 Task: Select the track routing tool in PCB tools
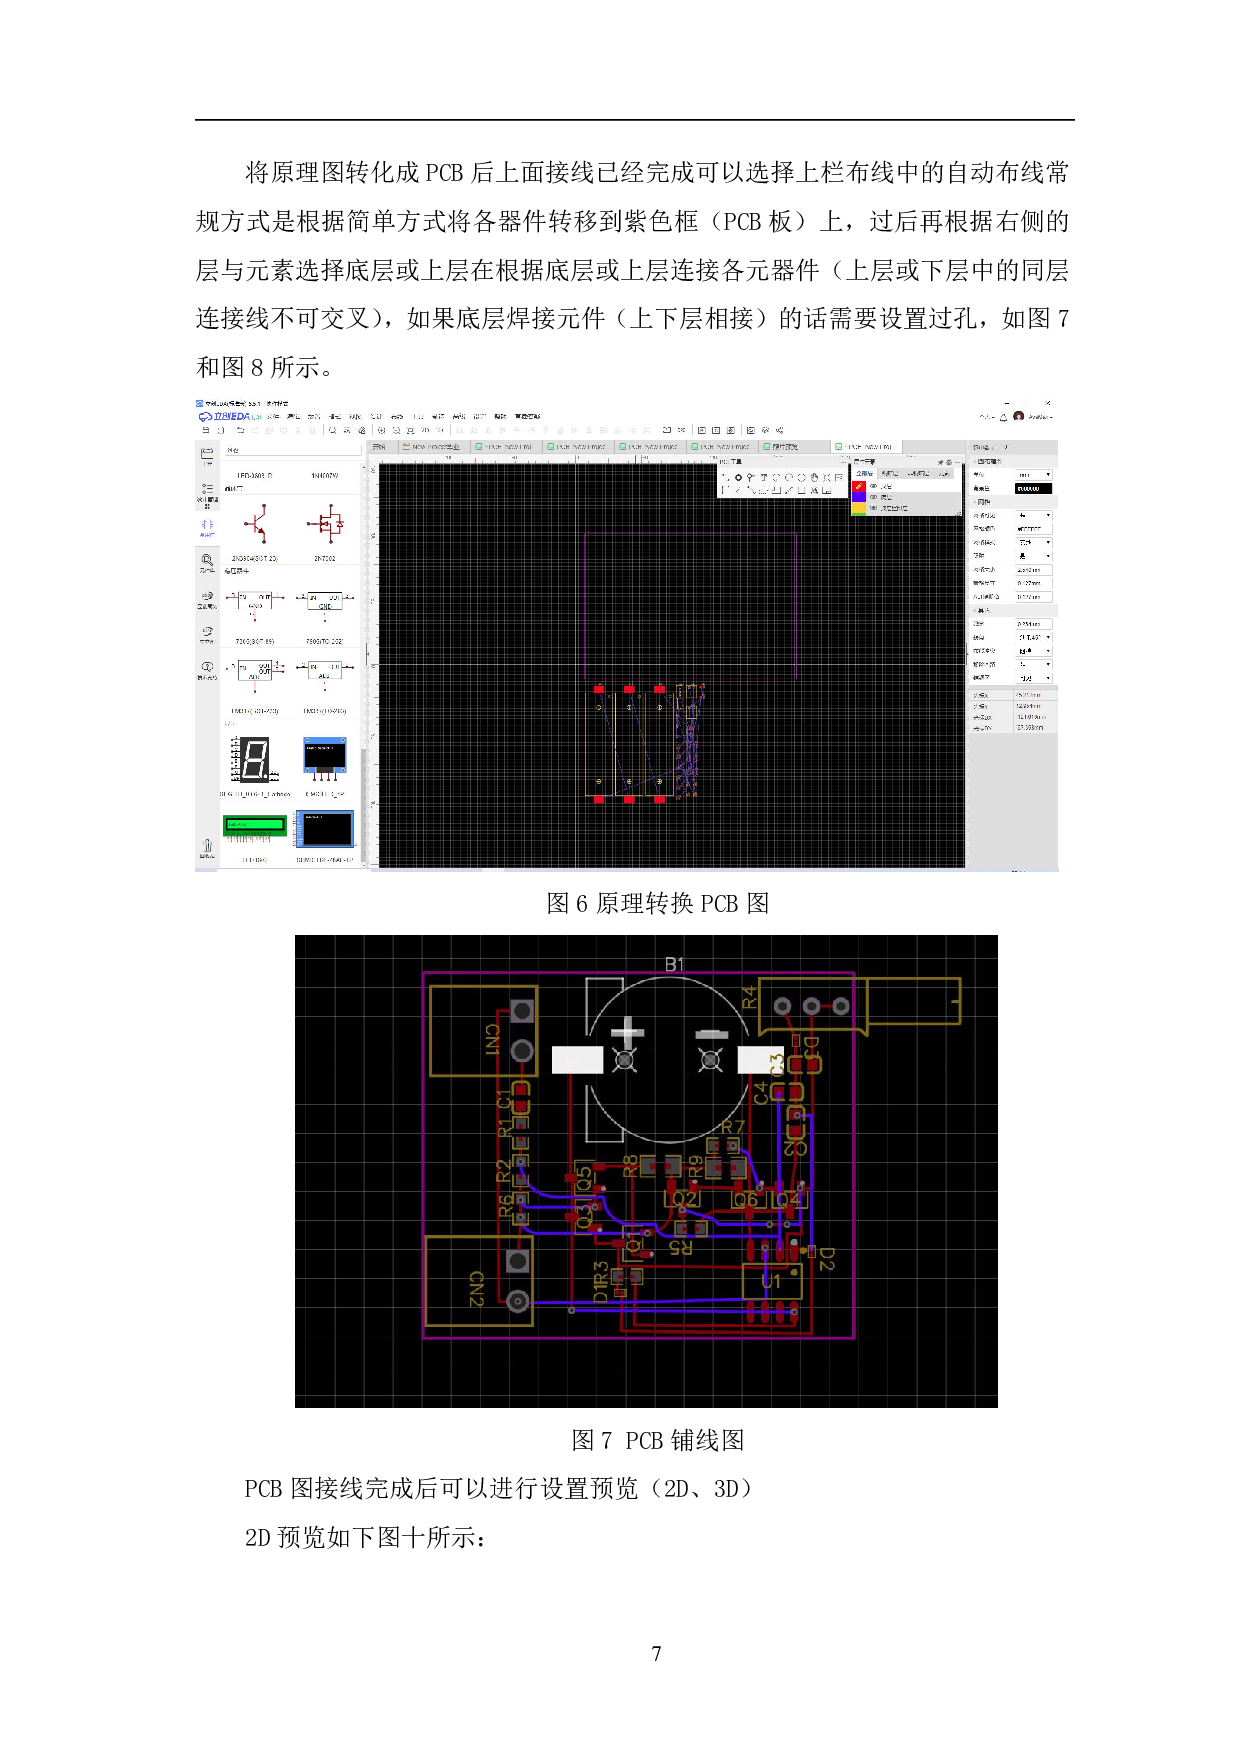tap(725, 477)
